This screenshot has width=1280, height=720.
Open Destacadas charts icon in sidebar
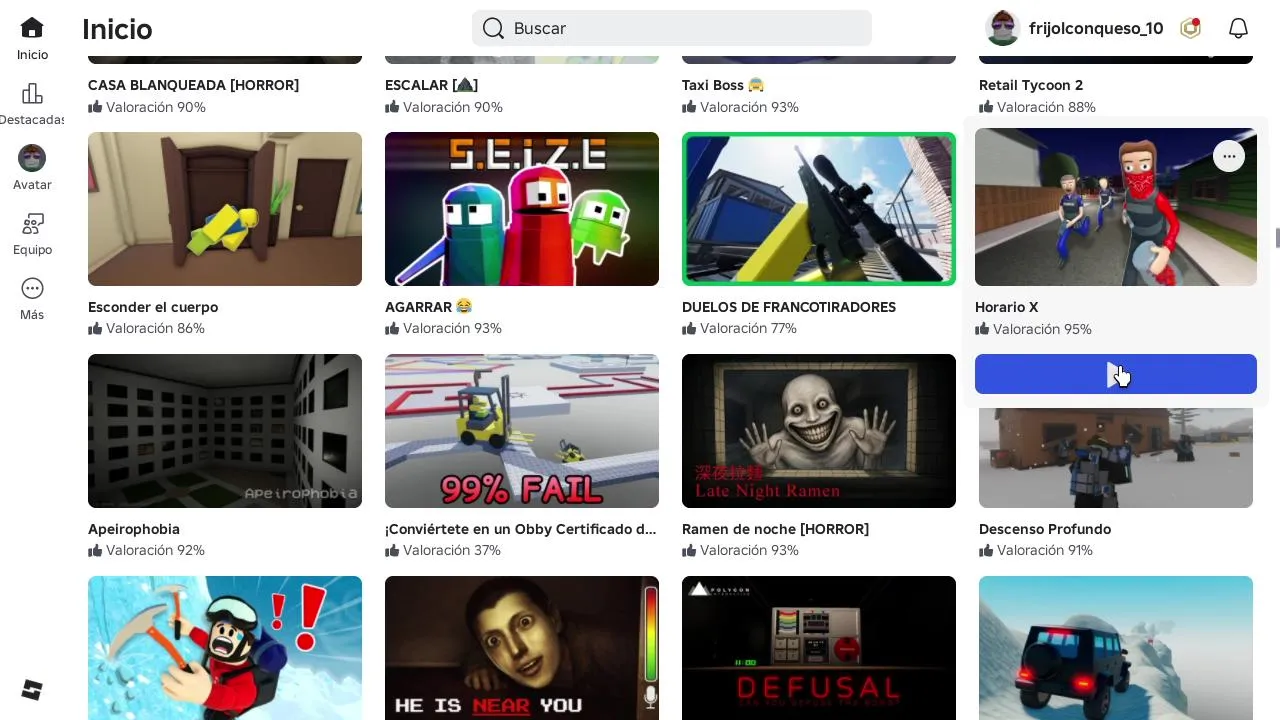[32, 94]
